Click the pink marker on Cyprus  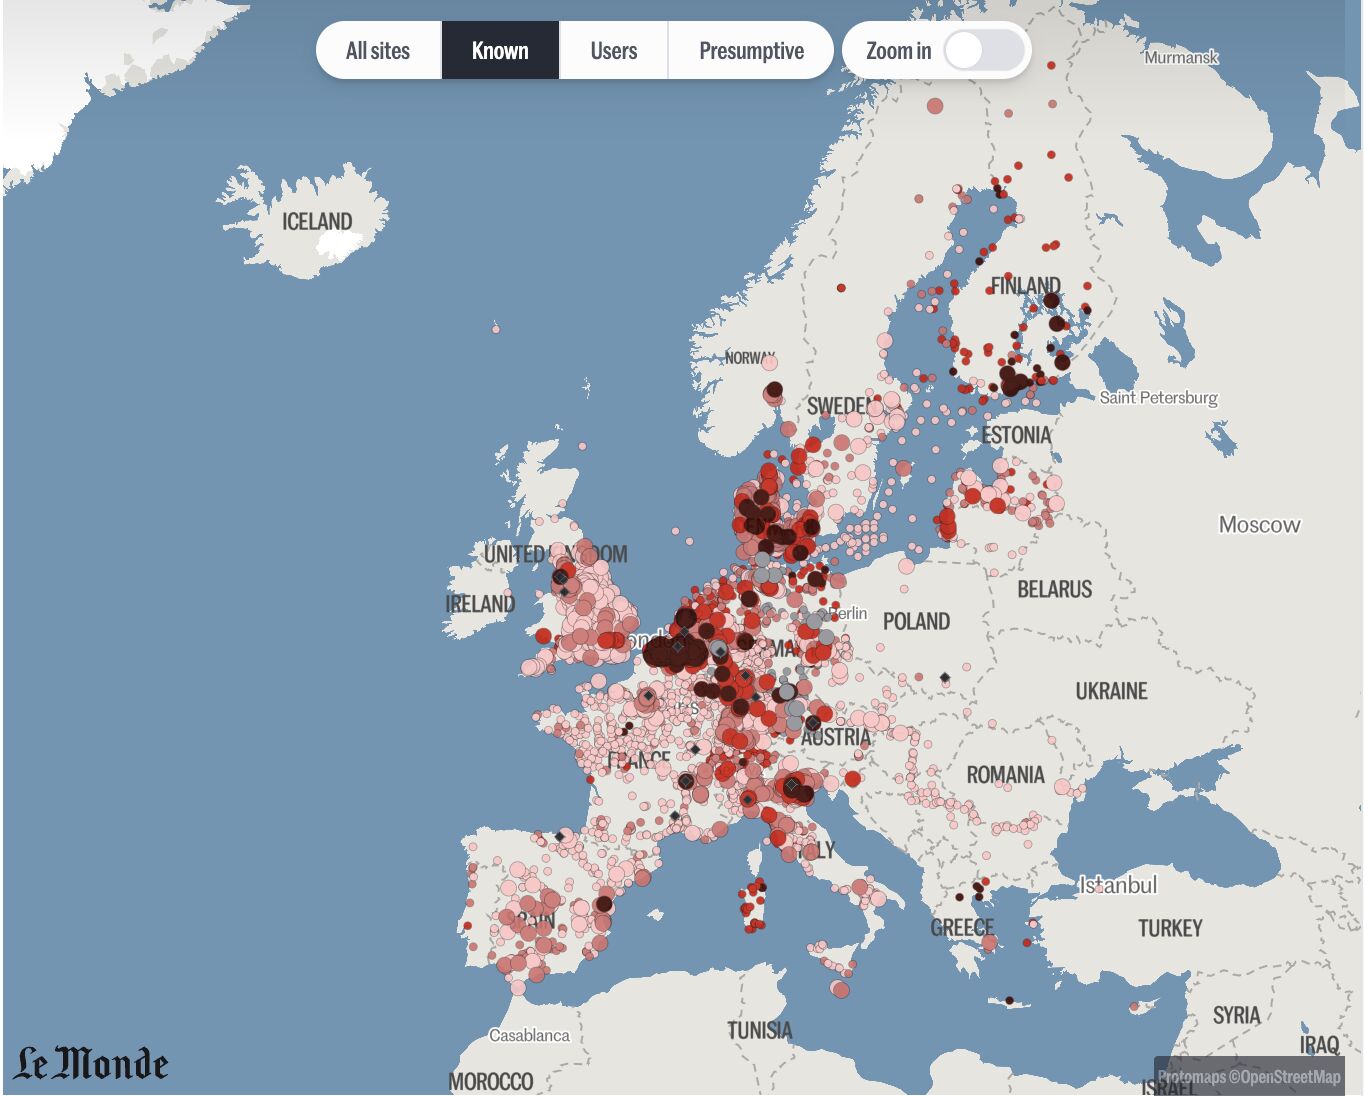point(1133,1006)
